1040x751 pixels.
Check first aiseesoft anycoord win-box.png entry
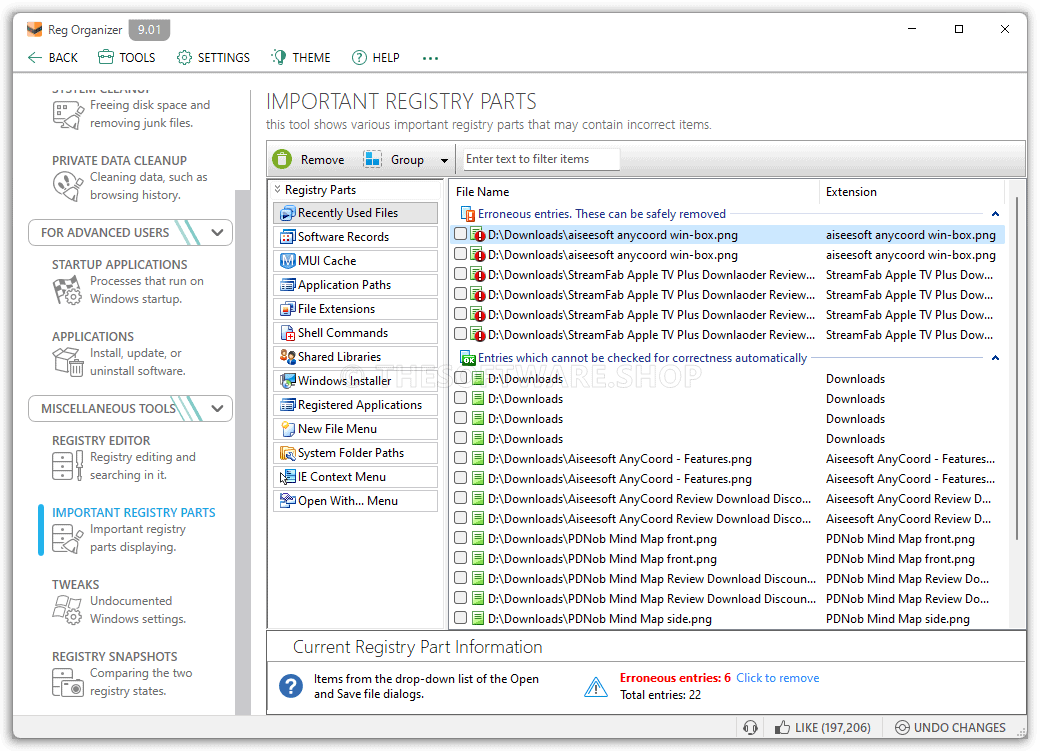460,234
